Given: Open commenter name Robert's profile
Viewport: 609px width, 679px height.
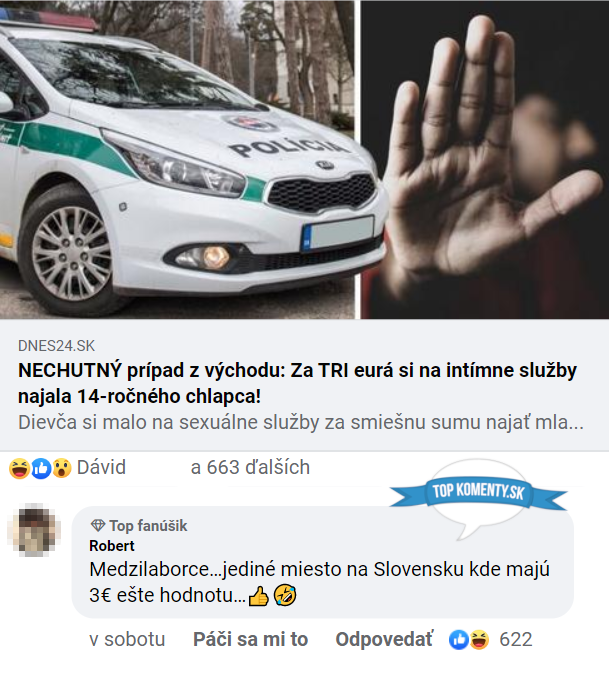Looking at the screenshot, I should click(x=112, y=546).
